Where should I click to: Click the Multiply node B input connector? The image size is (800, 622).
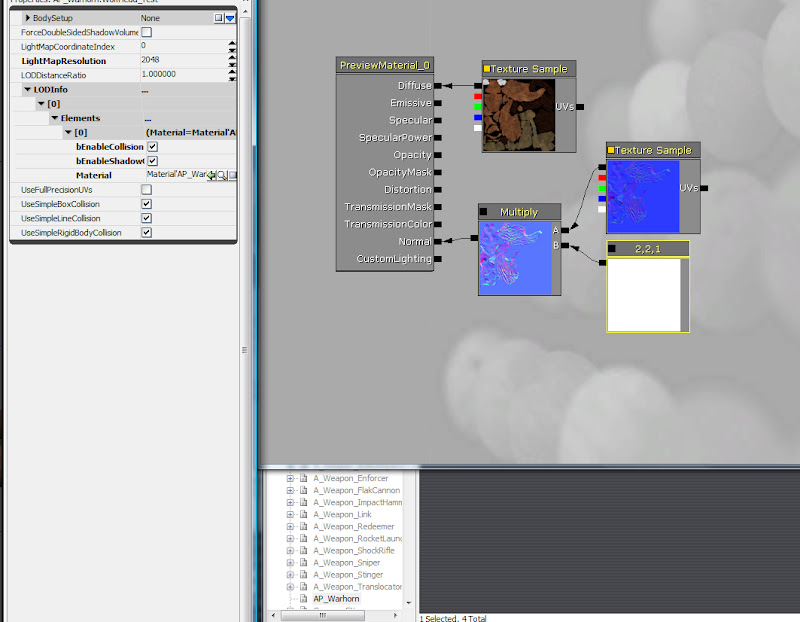565,245
